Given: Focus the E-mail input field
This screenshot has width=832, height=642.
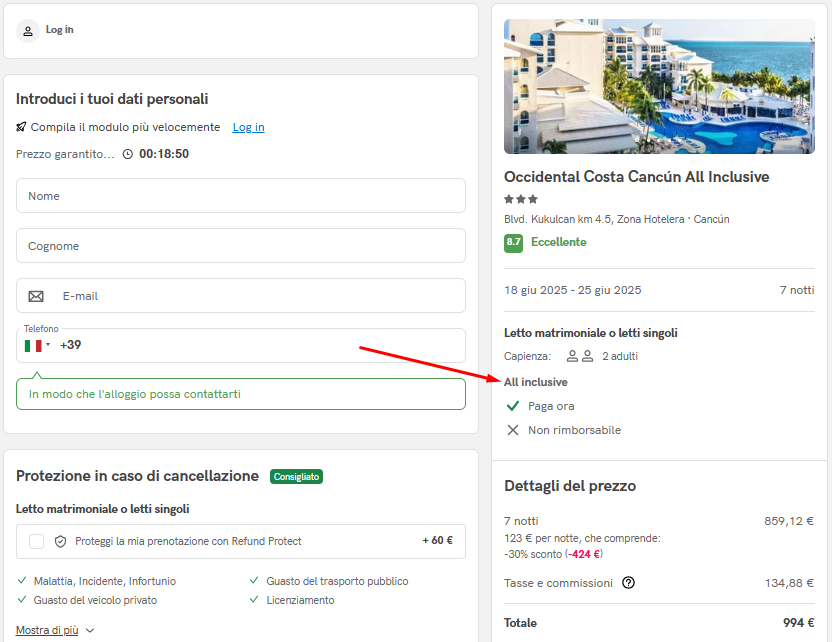Looking at the screenshot, I should pos(241,296).
